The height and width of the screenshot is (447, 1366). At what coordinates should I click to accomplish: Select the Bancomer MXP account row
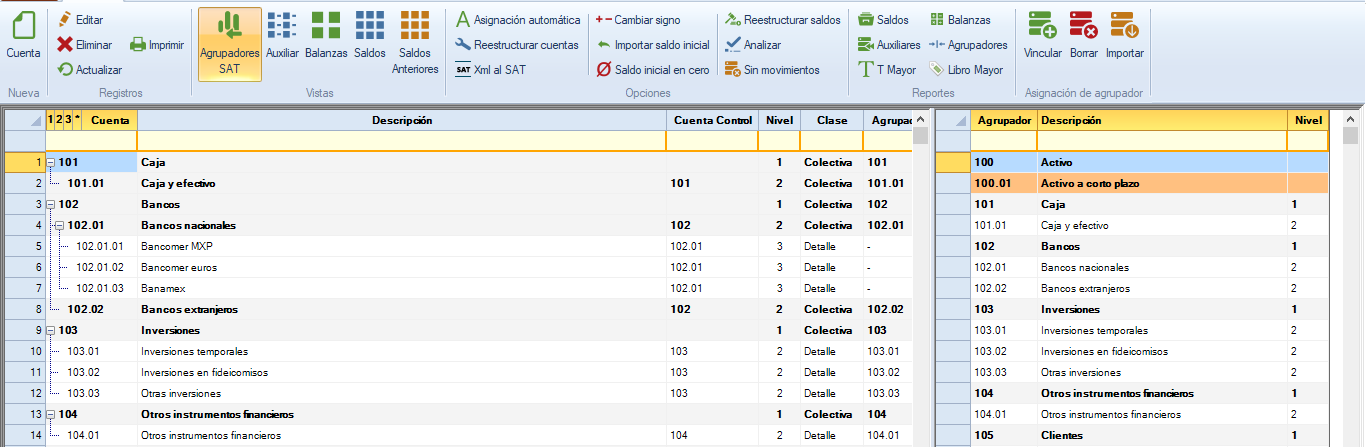coord(176,246)
